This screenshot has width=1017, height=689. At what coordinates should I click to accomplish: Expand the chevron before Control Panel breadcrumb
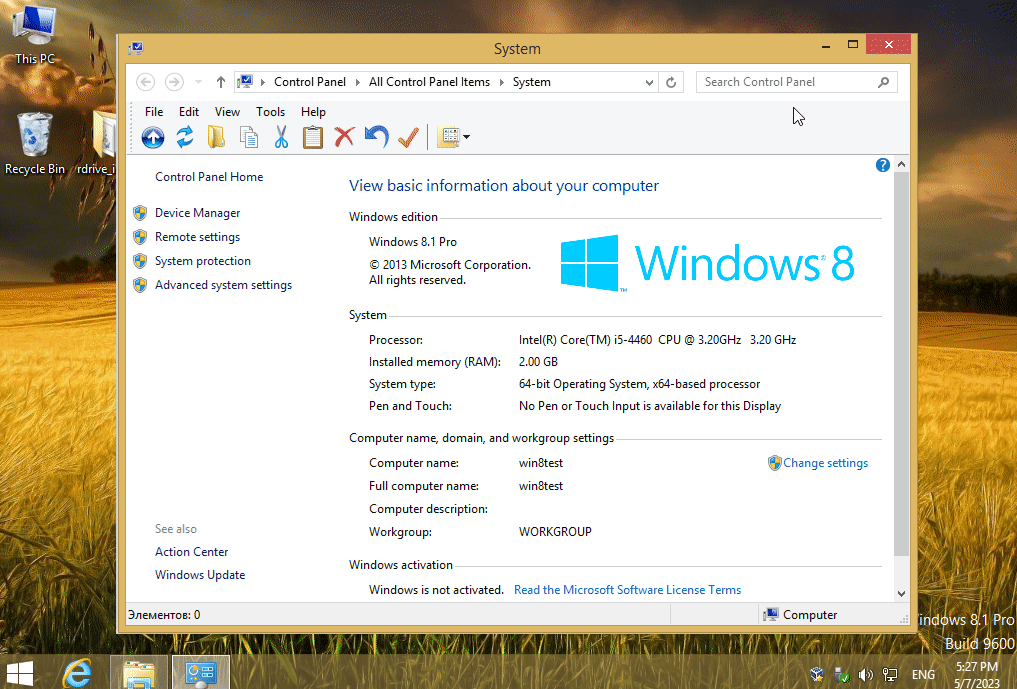tap(263, 82)
